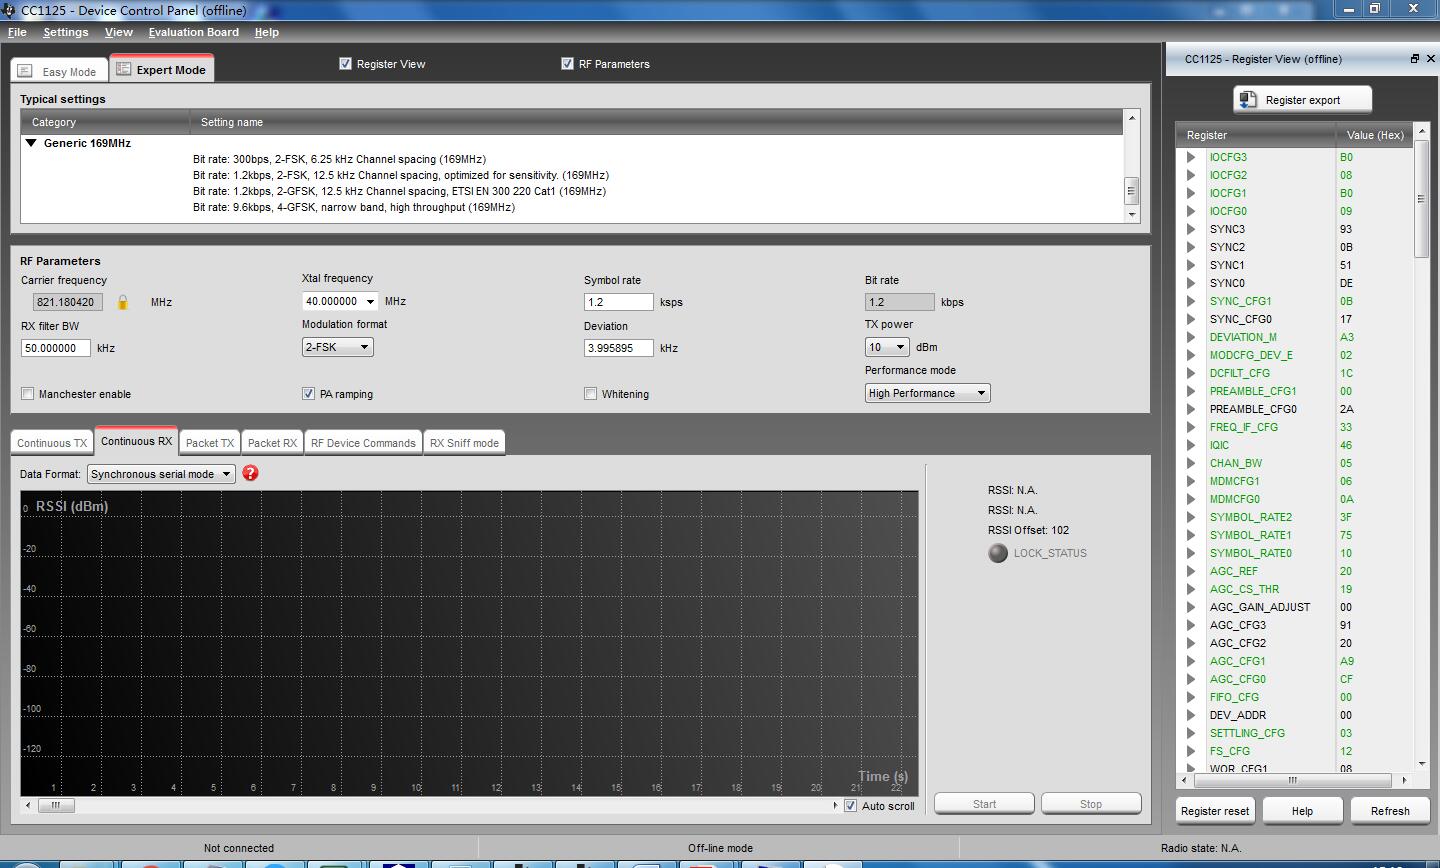Click the down arrow of Typical settings scrollbar
This screenshot has width=1440, height=868.
coord(1132,215)
